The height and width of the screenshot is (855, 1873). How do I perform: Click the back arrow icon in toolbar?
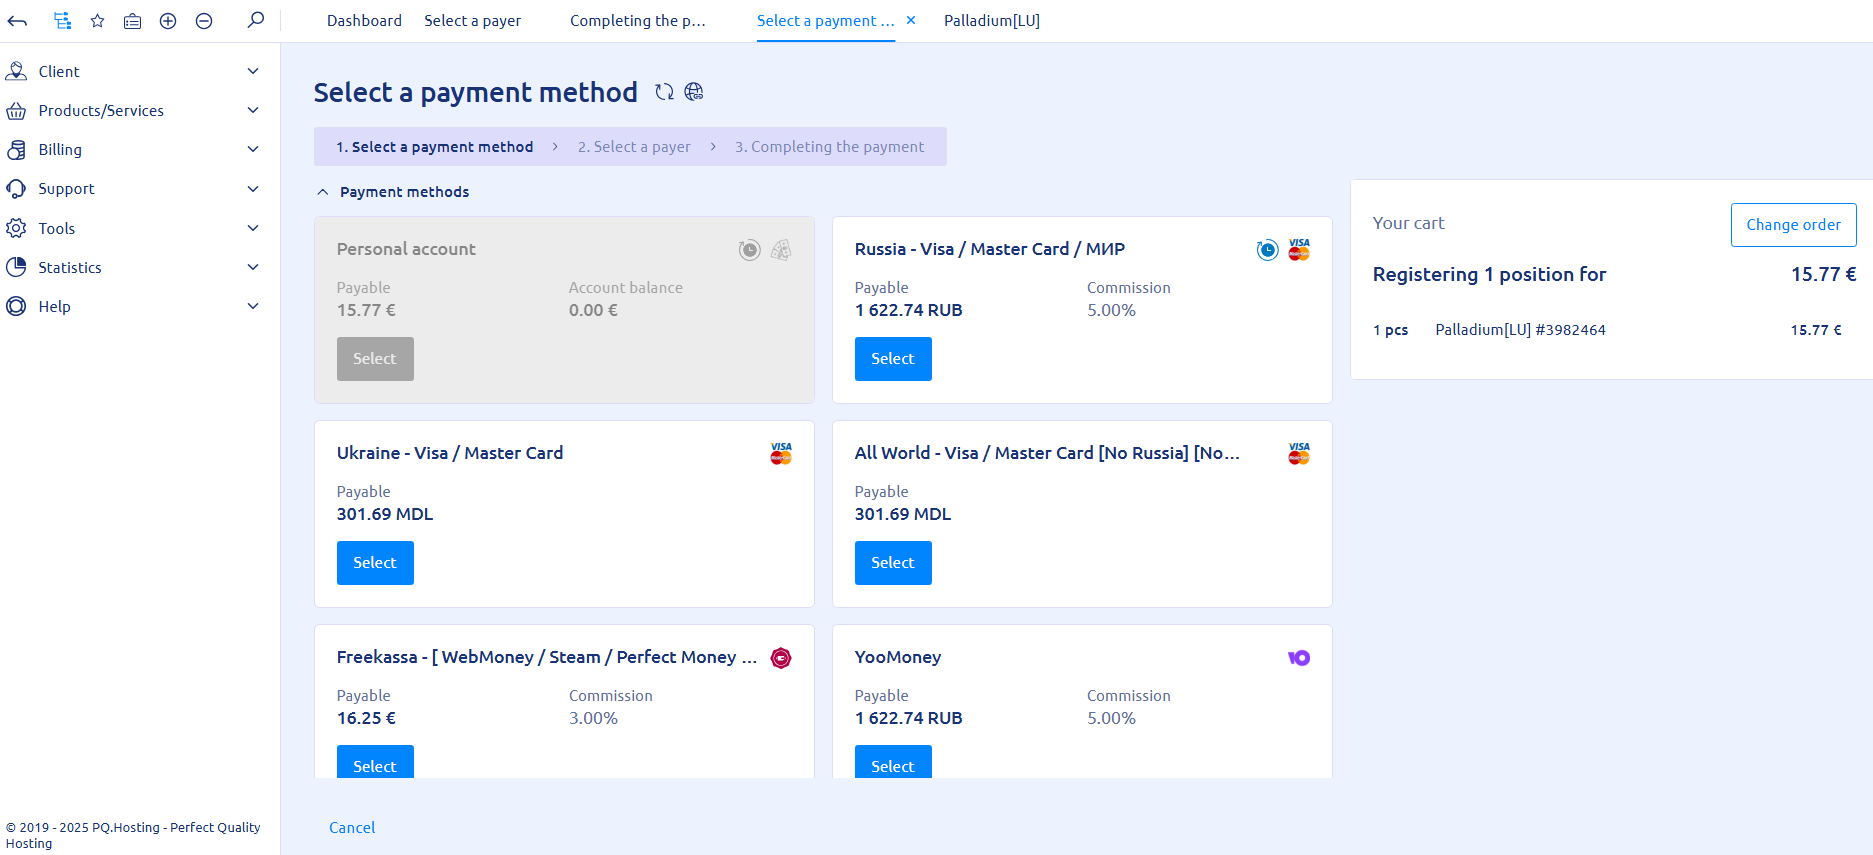[x=17, y=20]
